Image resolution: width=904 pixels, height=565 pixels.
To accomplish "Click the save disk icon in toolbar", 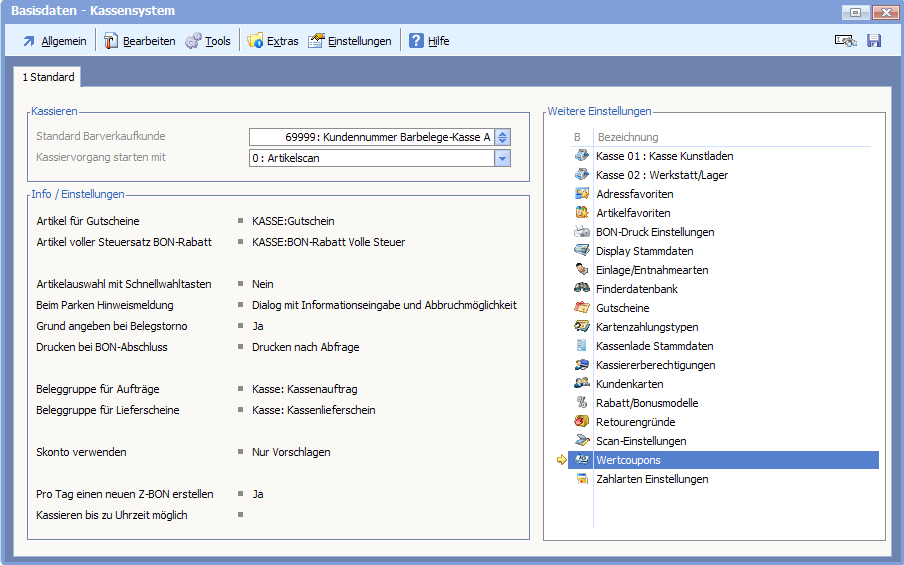I will coord(873,41).
